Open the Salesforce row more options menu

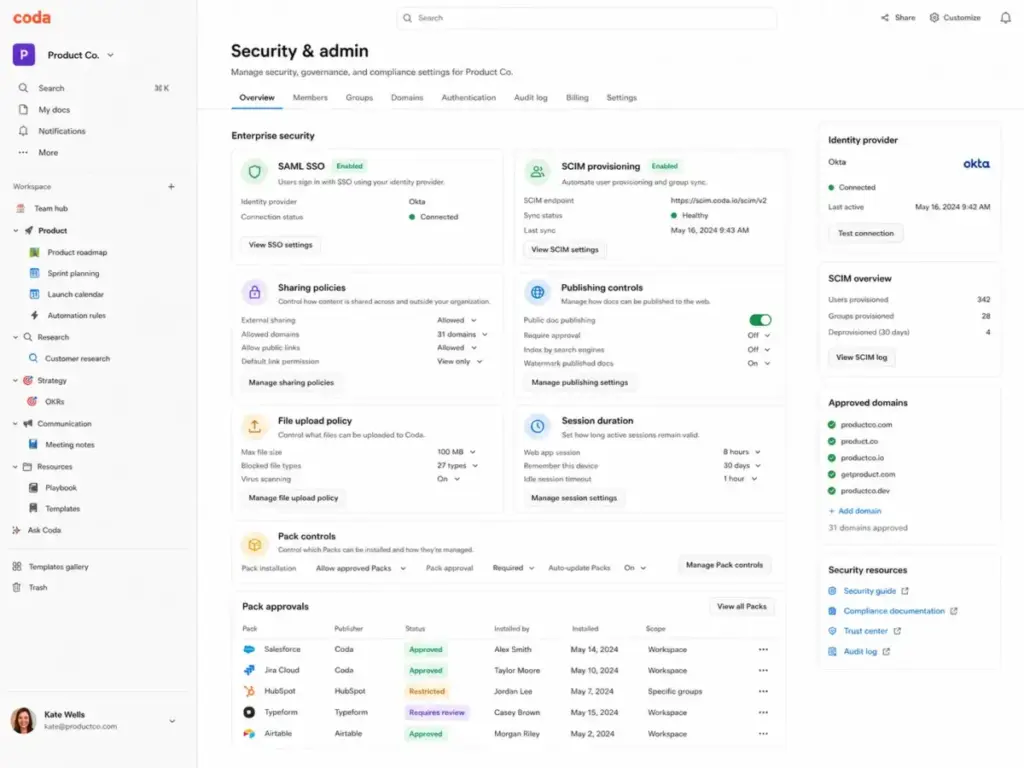(763, 650)
